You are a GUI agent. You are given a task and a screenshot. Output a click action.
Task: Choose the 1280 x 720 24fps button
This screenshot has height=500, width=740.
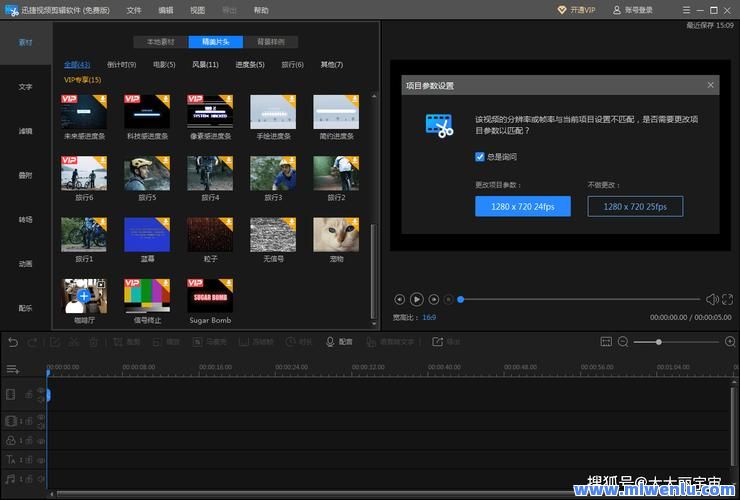pyautogui.click(x=522, y=206)
